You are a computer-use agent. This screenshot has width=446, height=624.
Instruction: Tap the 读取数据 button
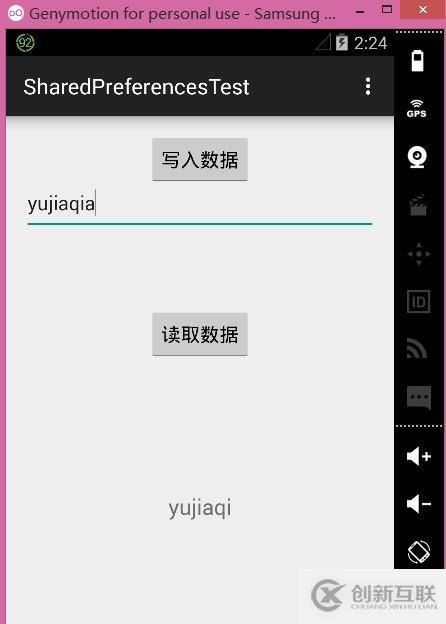click(200, 334)
